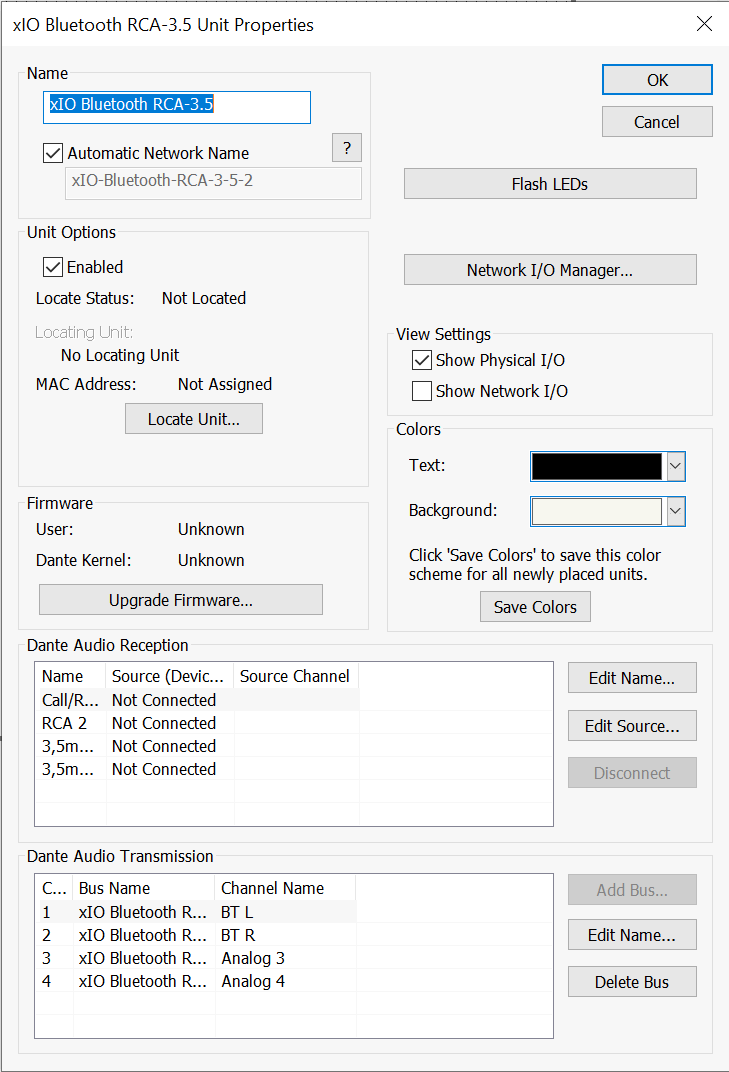Click the Source Channel column header

click(x=296, y=676)
